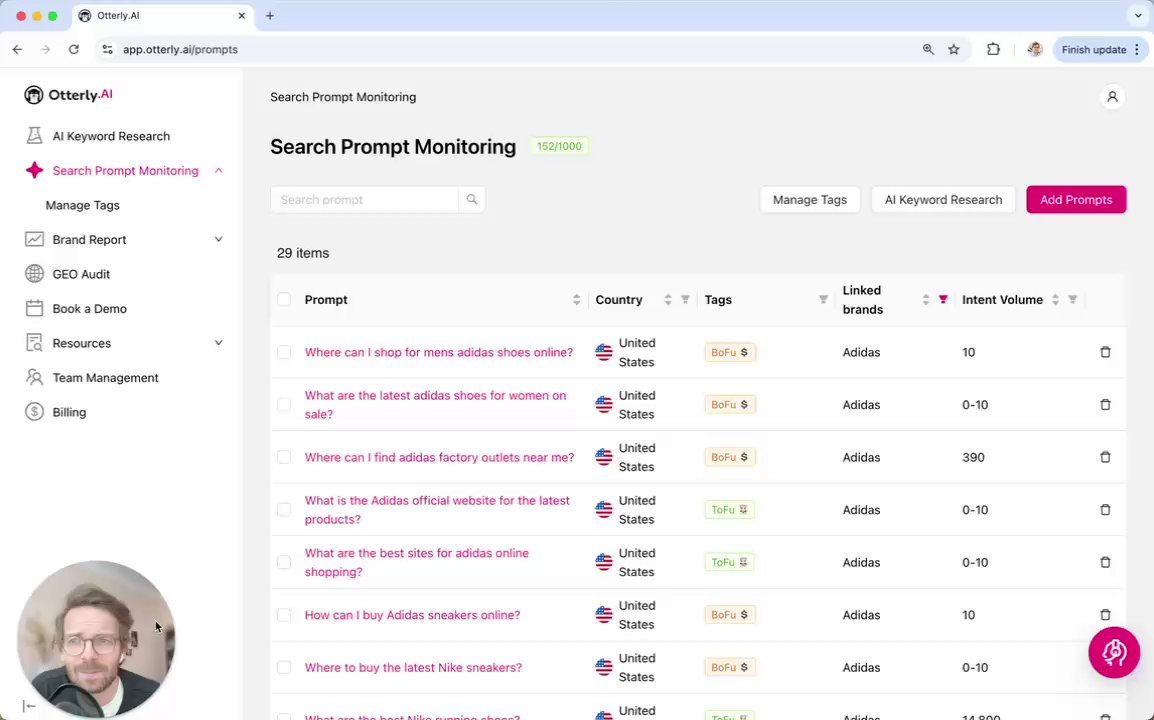Open the user profile icon

point(1112,97)
